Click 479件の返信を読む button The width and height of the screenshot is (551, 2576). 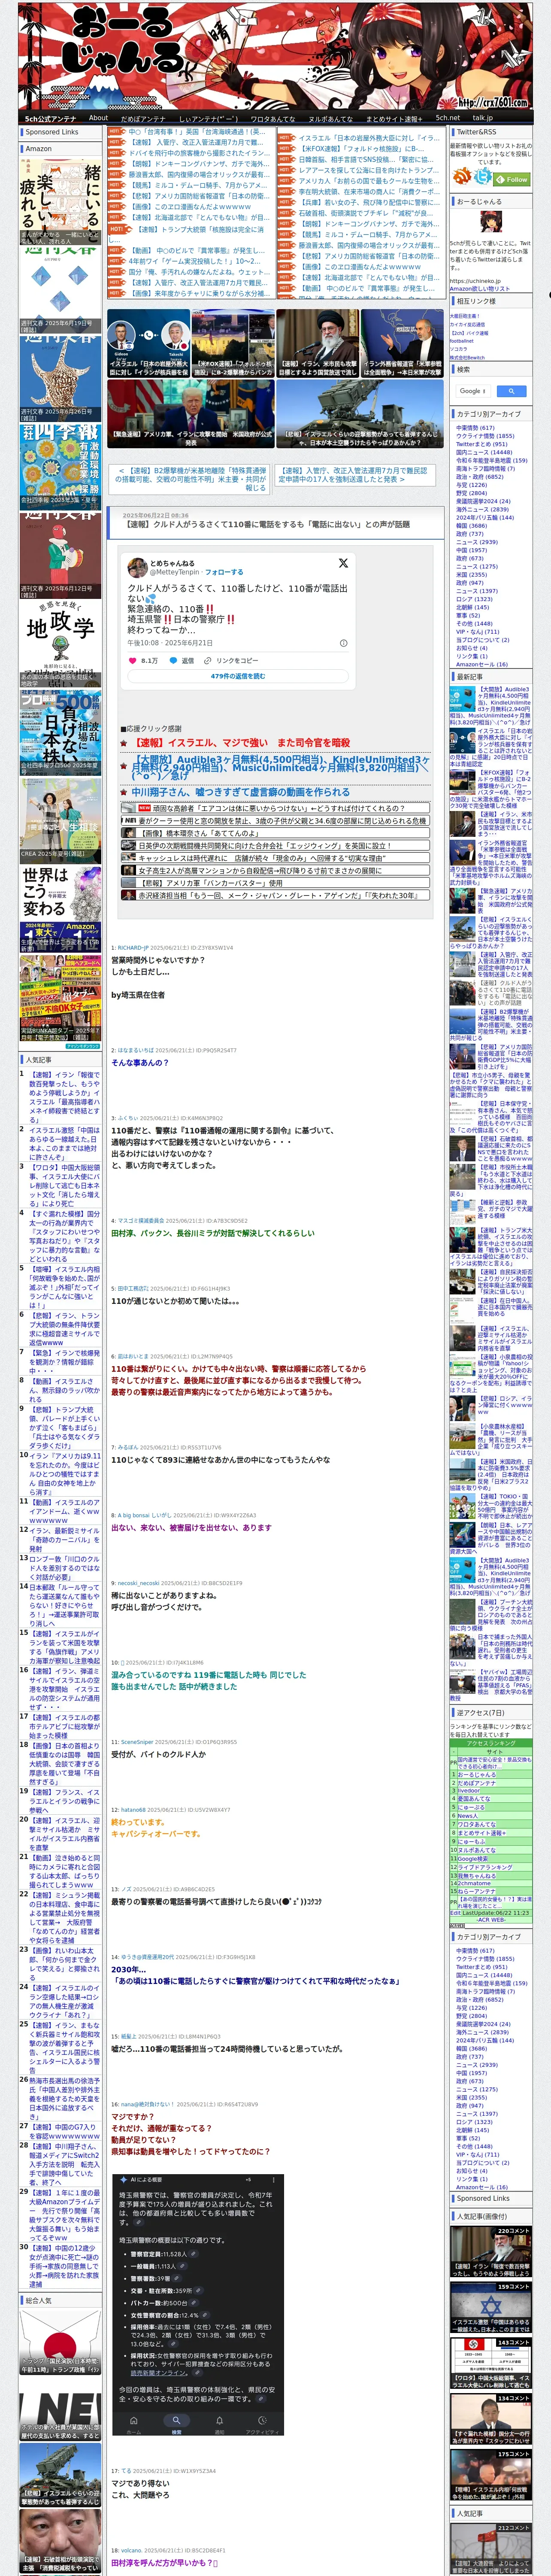(x=238, y=676)
